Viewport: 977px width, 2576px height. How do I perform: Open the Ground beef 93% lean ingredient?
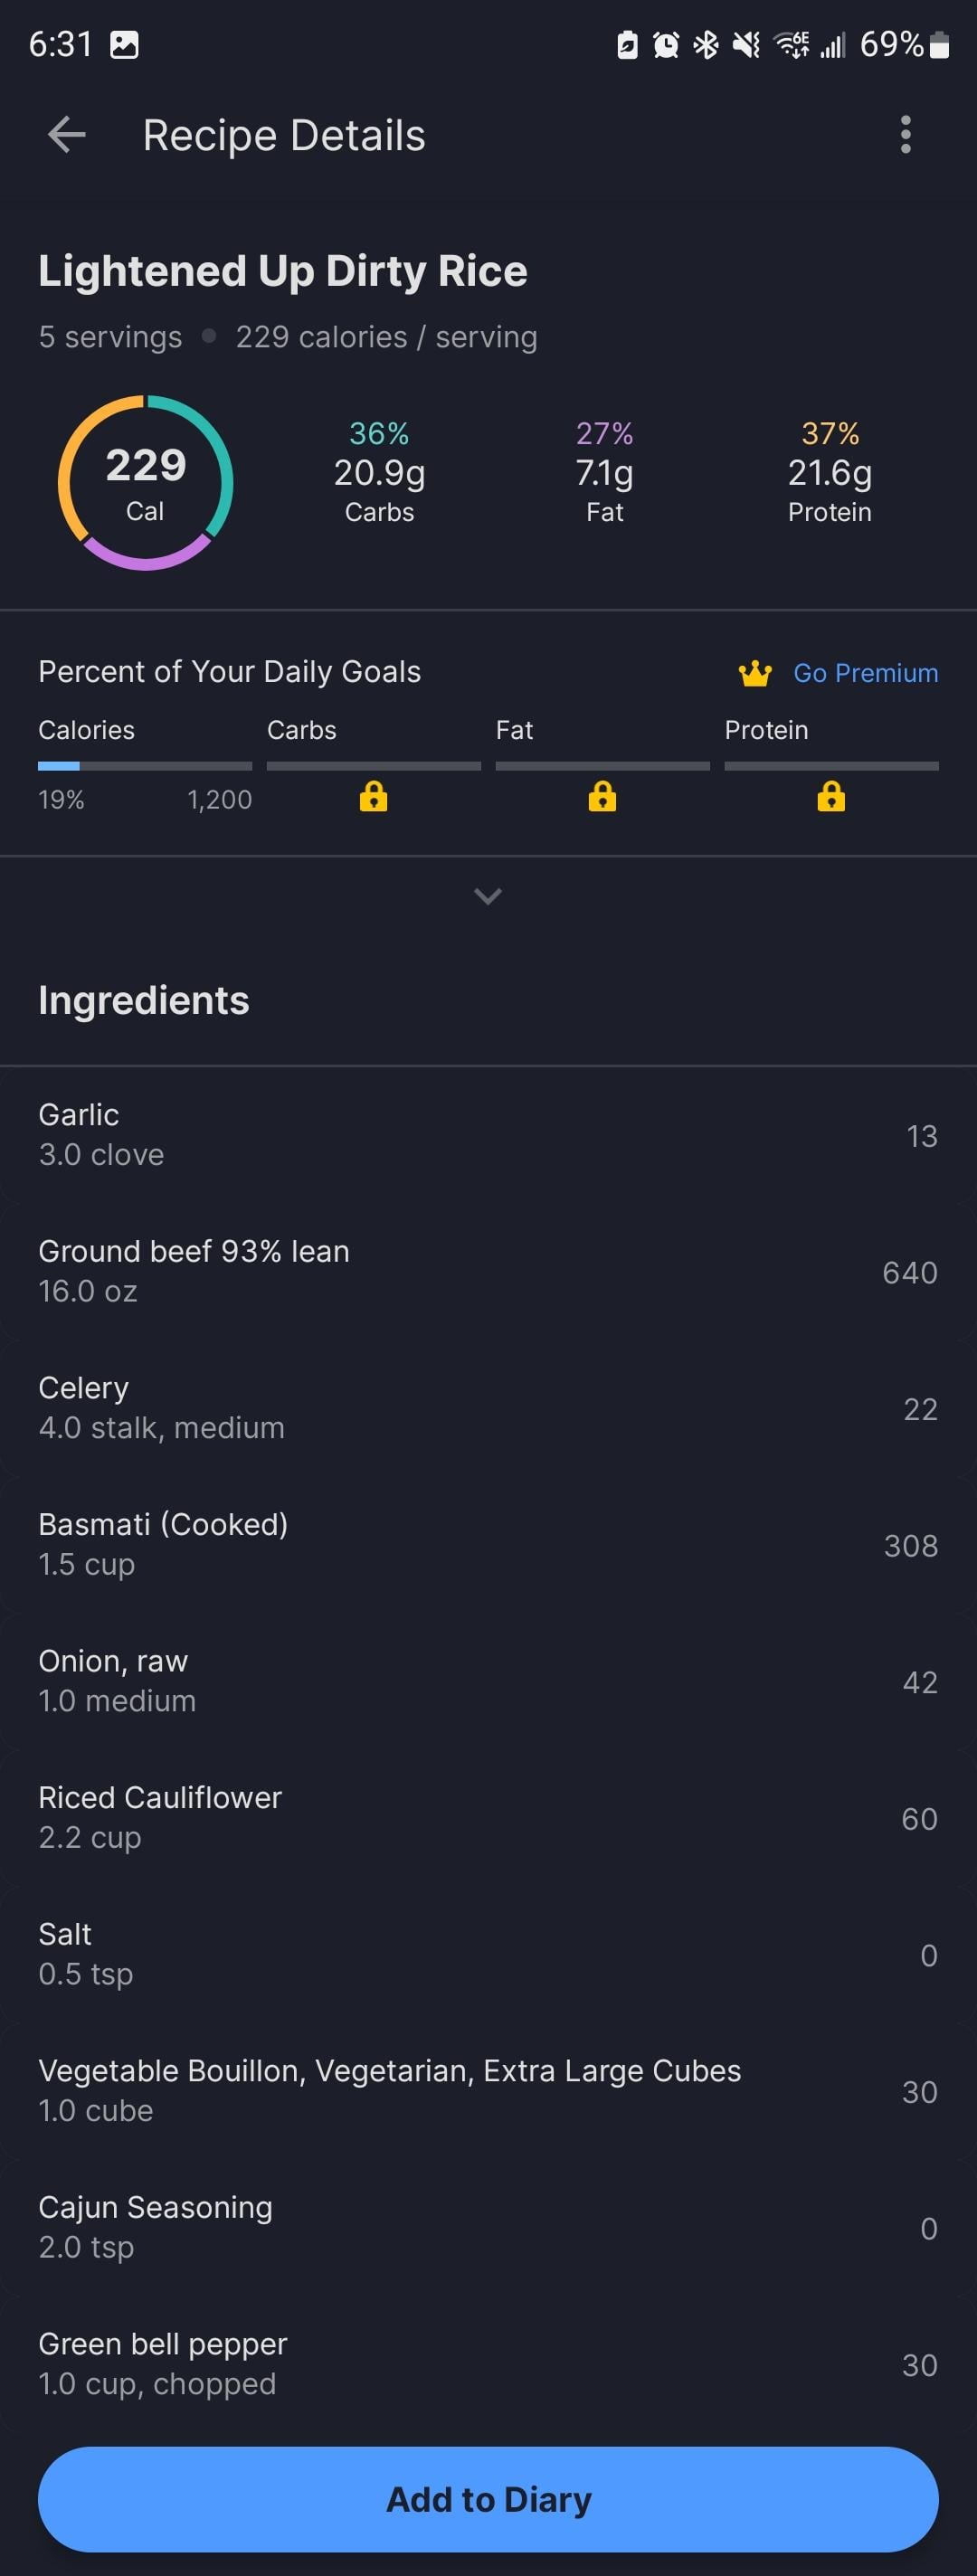(488, 1271)
